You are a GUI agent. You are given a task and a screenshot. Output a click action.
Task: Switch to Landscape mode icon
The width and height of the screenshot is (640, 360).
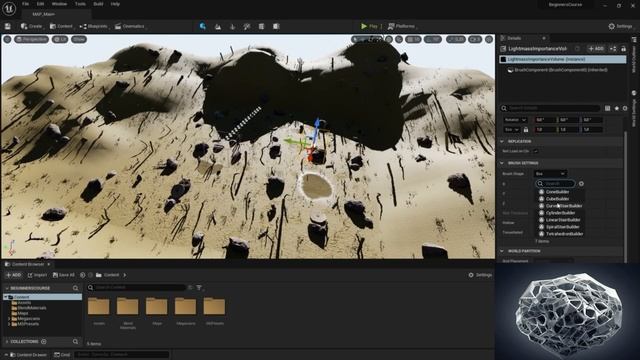[218, 26]
